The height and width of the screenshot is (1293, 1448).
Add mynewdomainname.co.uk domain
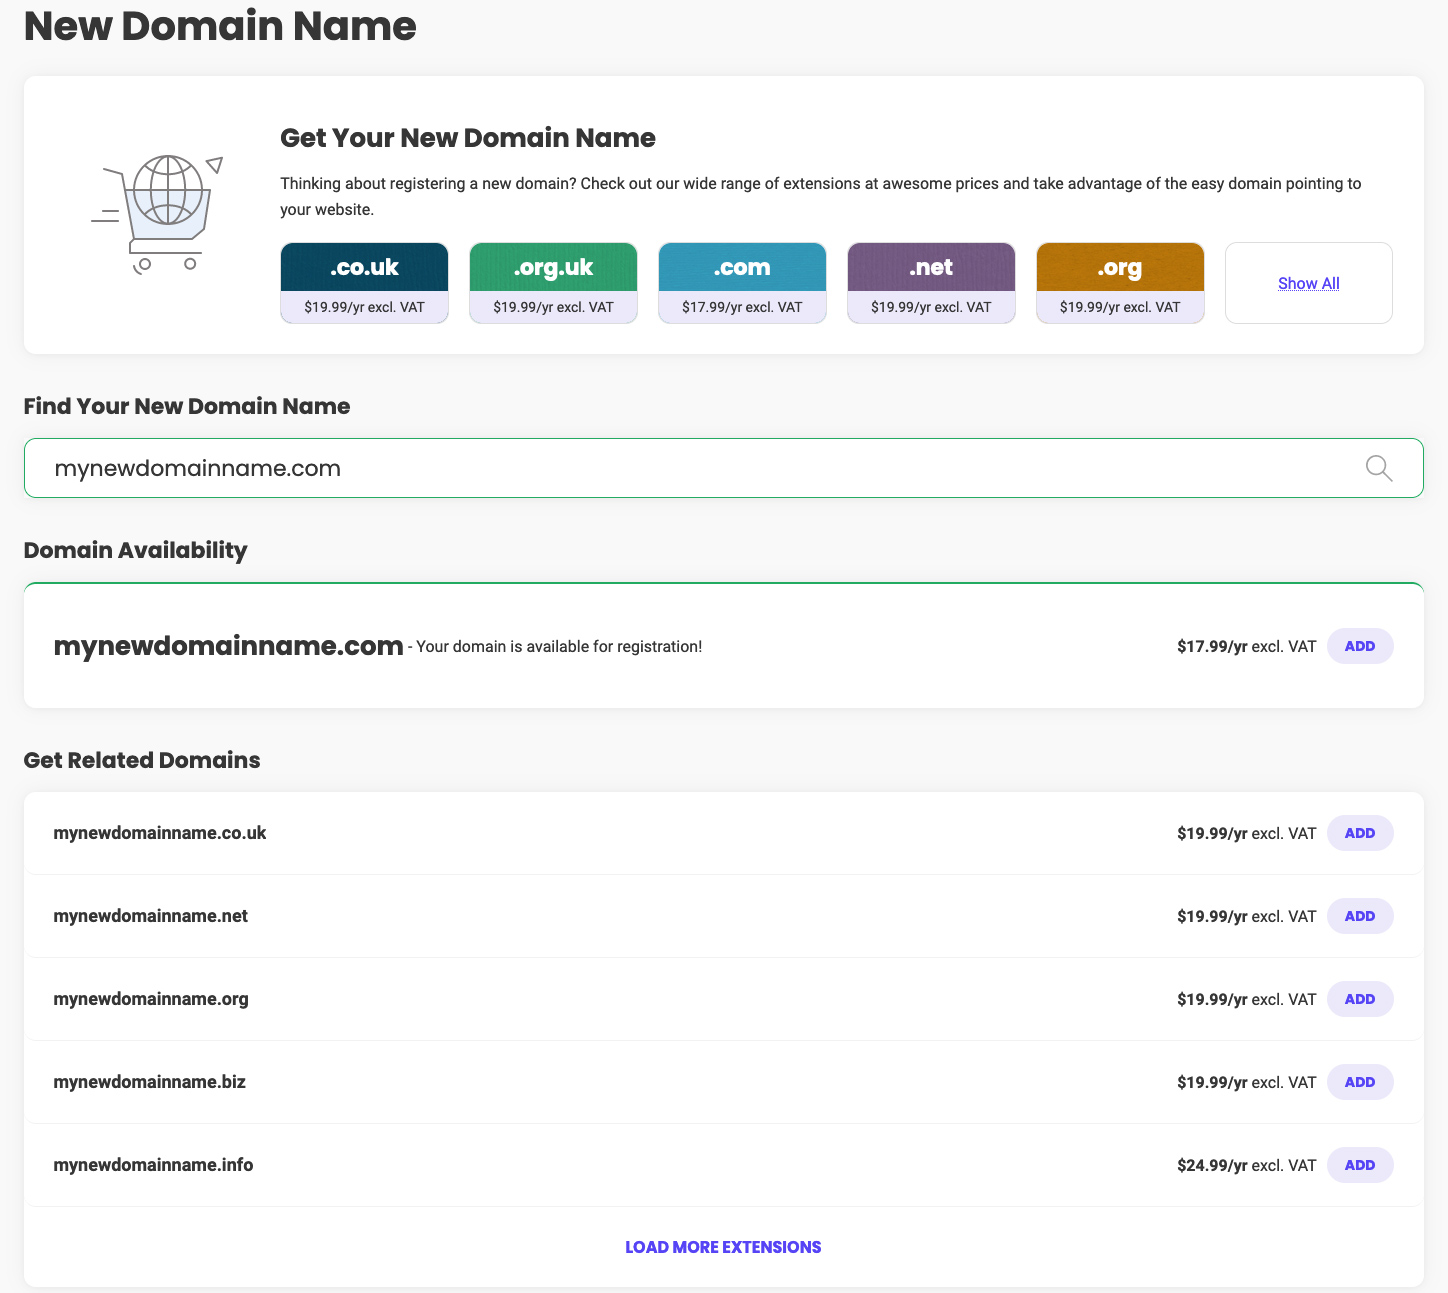pos(1360,833)
